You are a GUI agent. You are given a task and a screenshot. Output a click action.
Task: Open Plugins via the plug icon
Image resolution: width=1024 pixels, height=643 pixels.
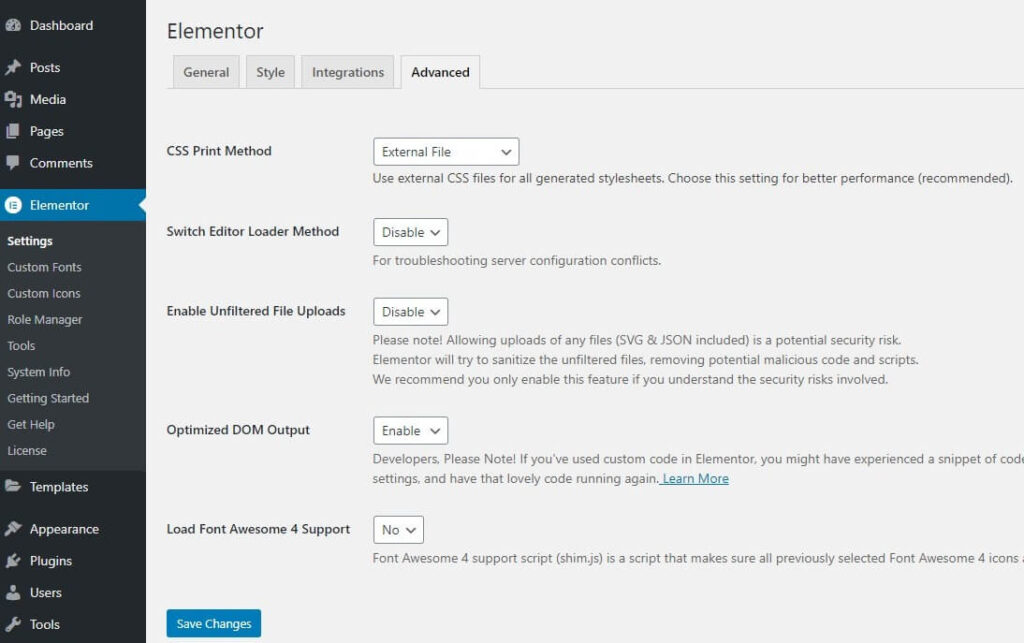tap(14, 560)
